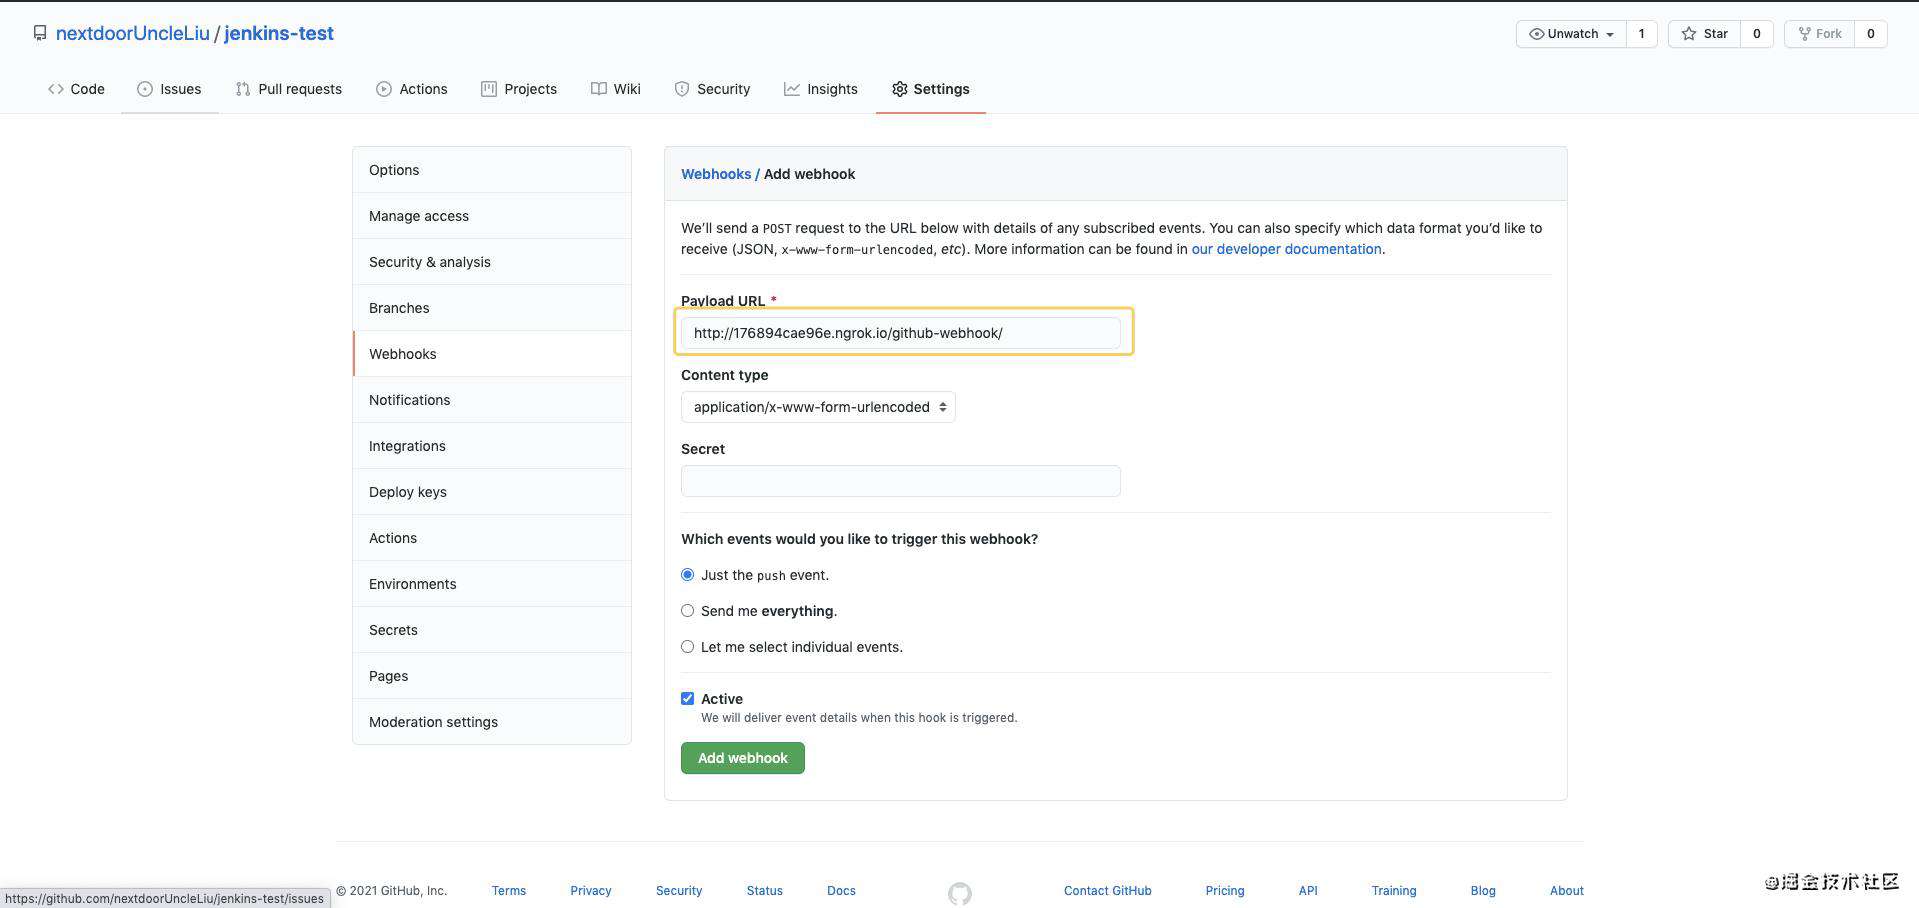This screenshot has width=1919, height=908.
Task: Open Secrets settings page
Action: (492, 630)
